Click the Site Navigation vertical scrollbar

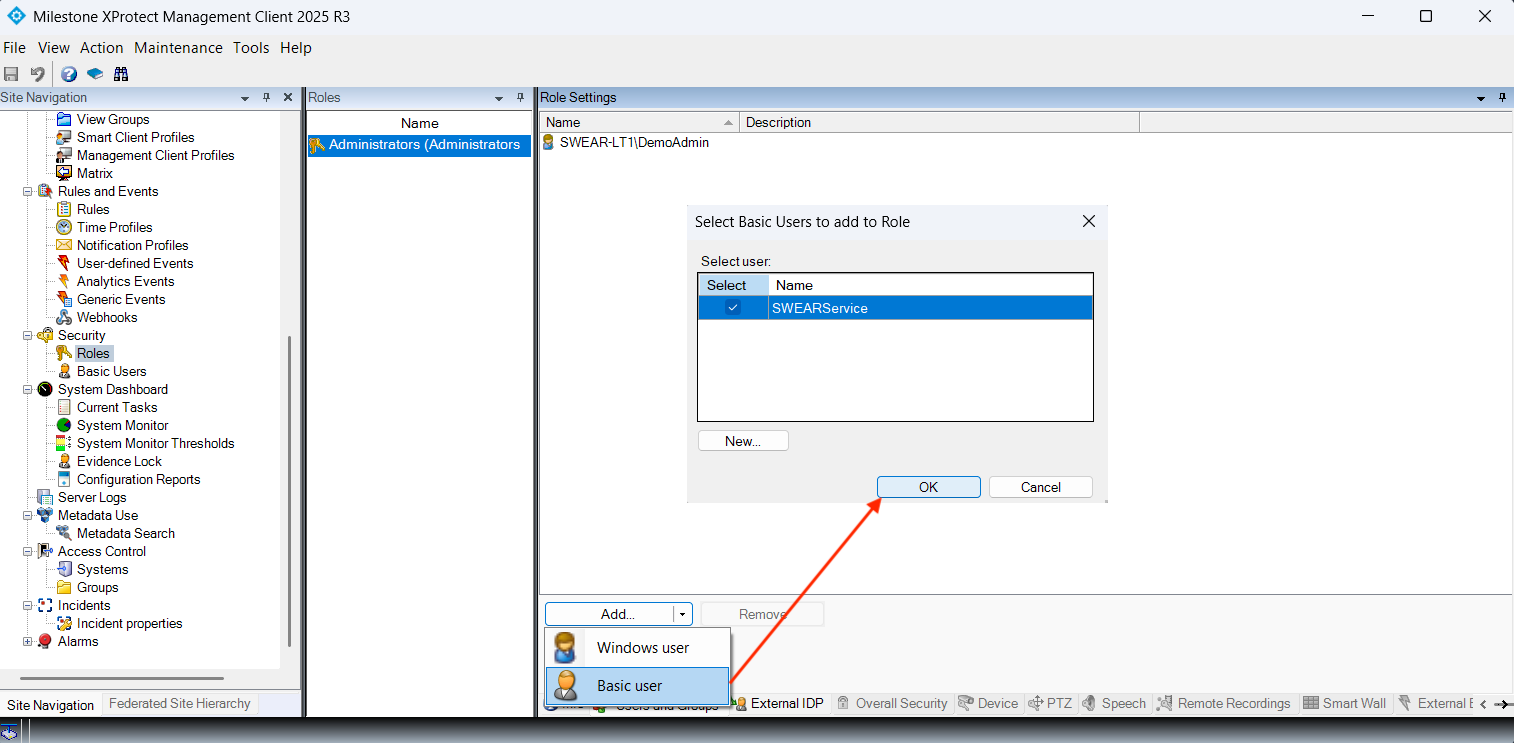pos(289,490)
